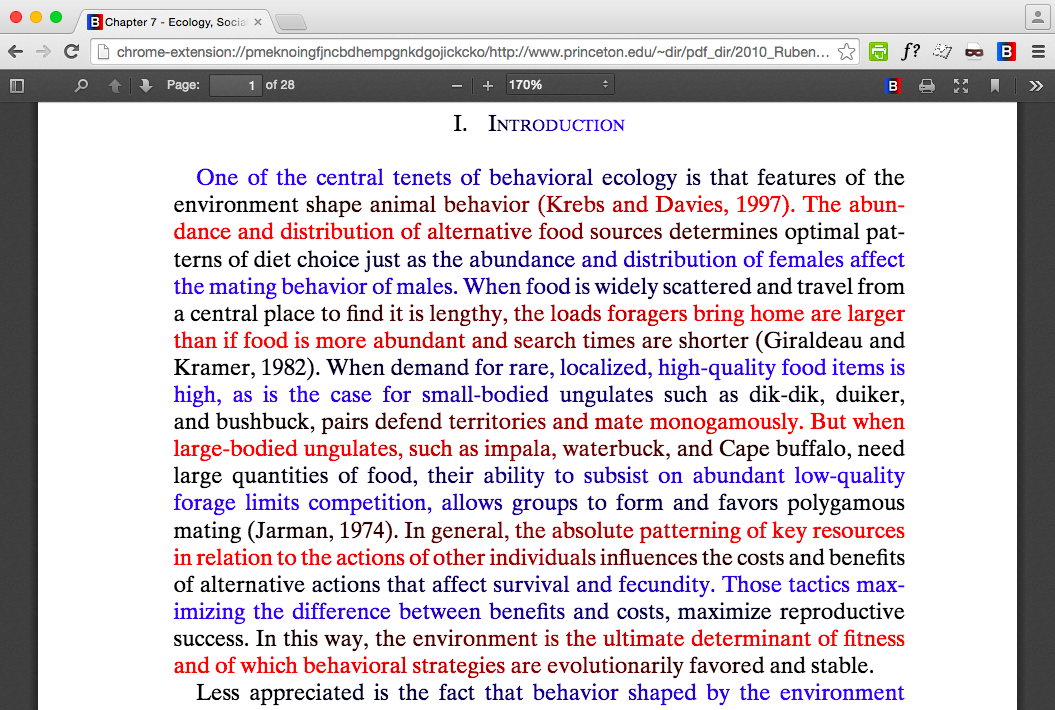
Task: Click the words 'Giraldeau and' in the text
Action: tap(834, 340)
